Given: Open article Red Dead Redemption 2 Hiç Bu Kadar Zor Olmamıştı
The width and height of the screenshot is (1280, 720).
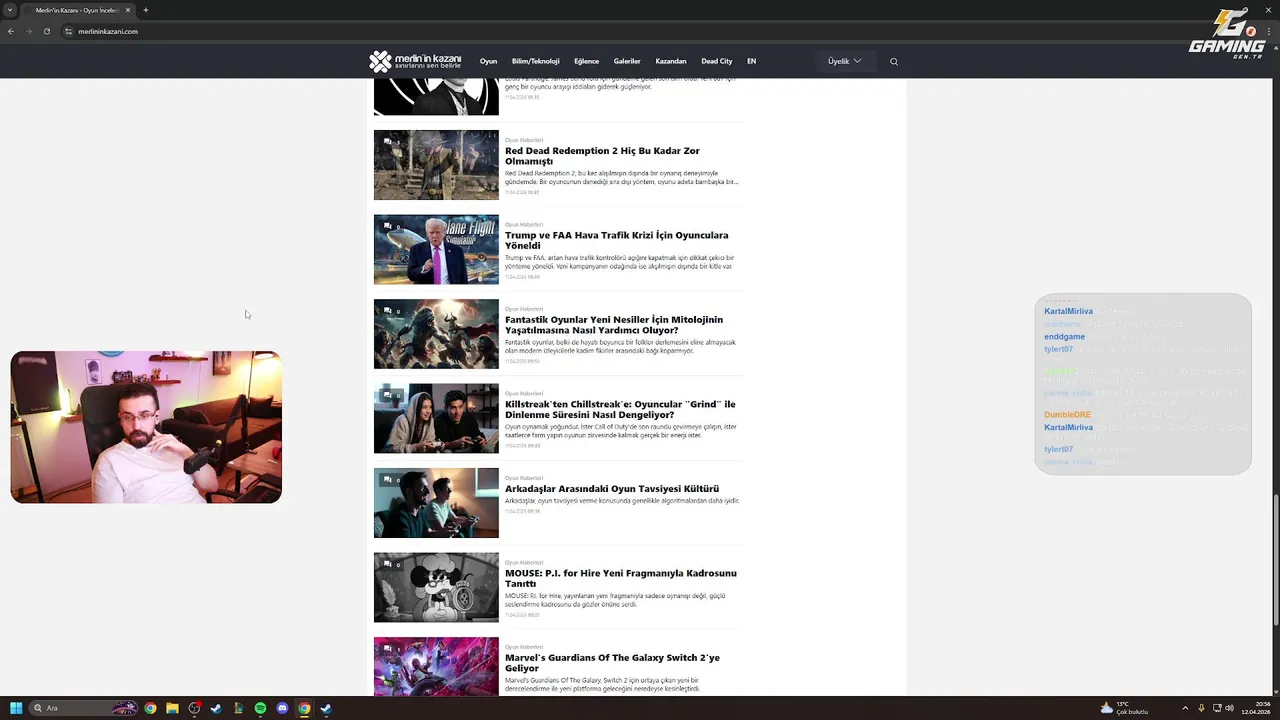Looking at the screenshot, I should [602, 156].
